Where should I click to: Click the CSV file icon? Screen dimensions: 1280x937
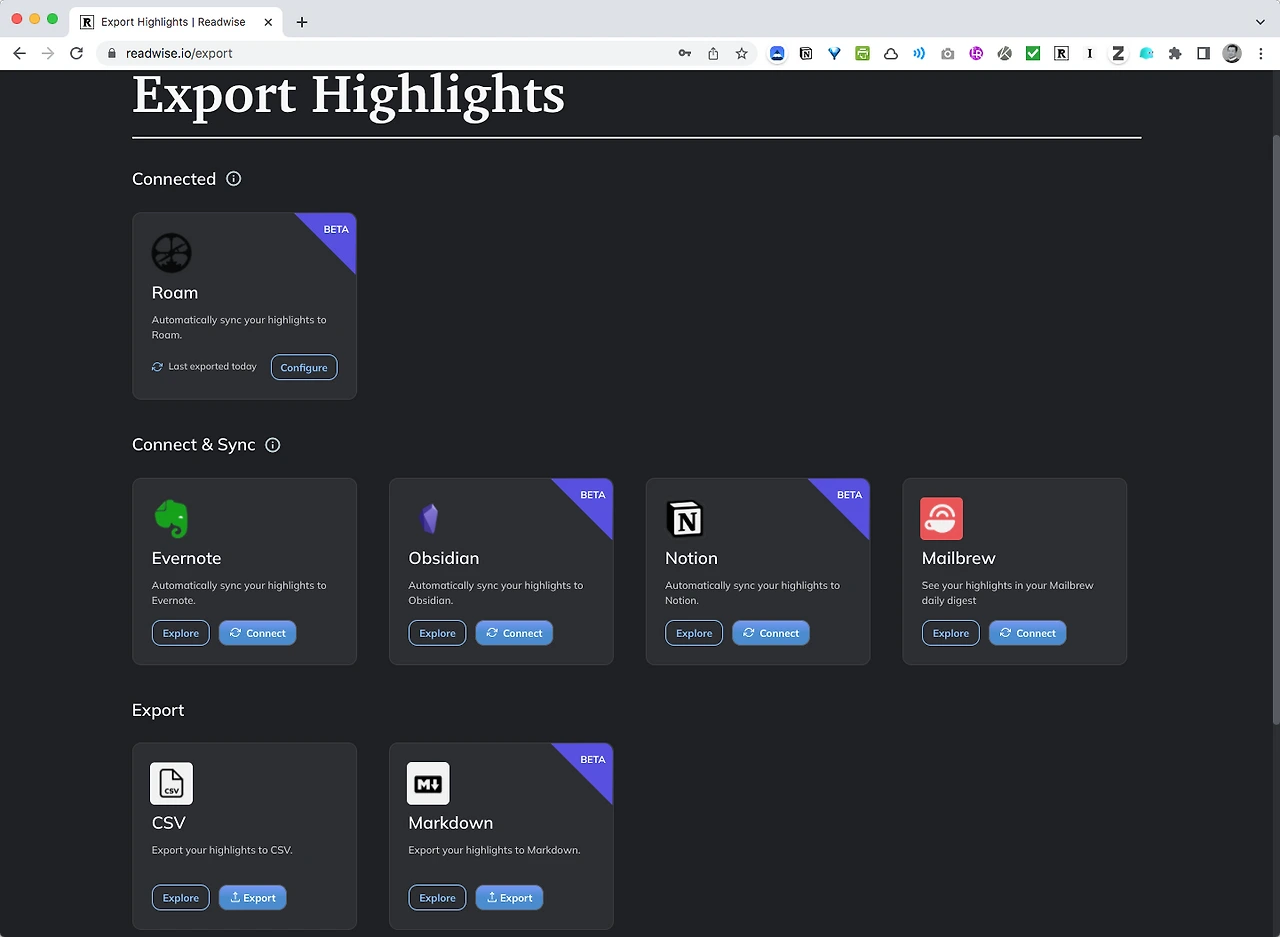point(171,784)
